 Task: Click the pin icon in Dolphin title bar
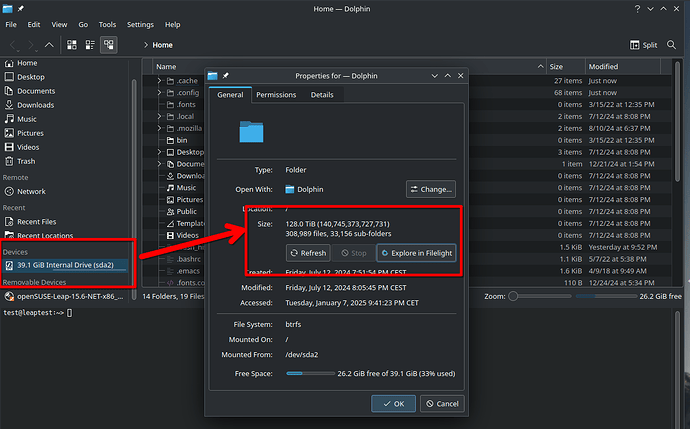tap(21, 8)
